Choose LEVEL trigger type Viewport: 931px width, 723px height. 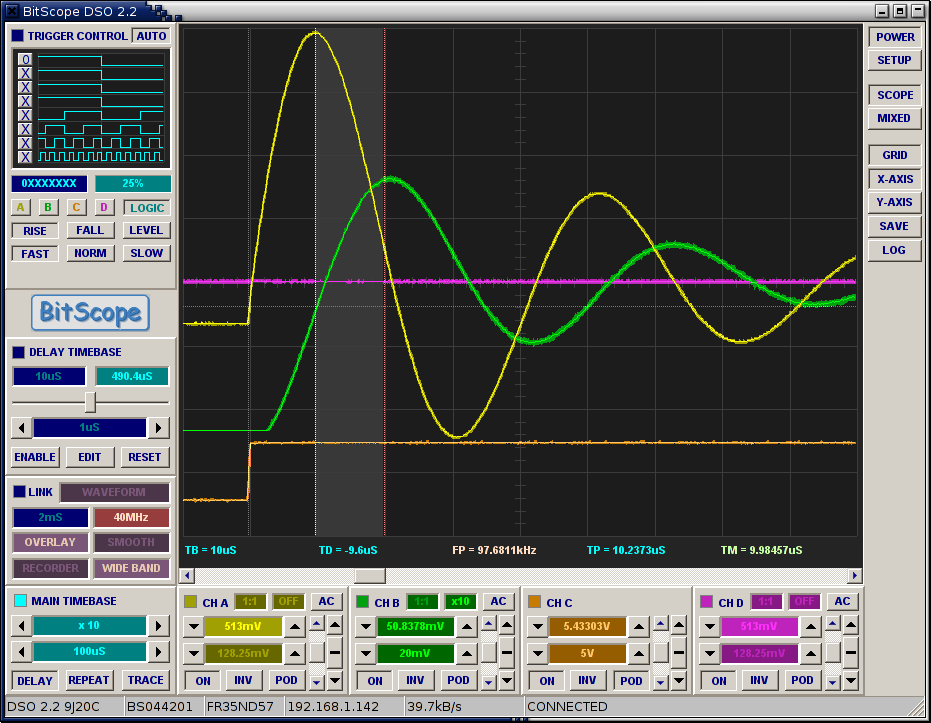point(146,230)
